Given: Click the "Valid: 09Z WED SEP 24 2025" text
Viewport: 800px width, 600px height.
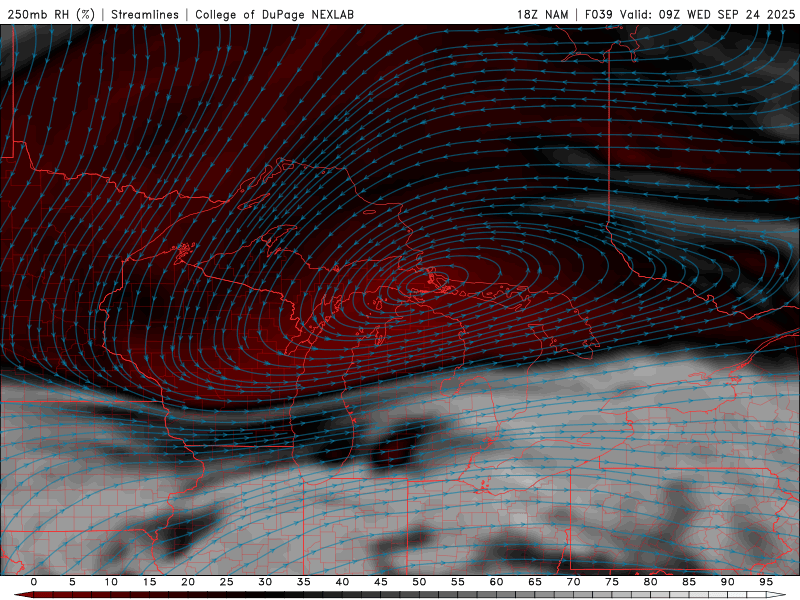Looking at the screenshot, I should [707, 14].
